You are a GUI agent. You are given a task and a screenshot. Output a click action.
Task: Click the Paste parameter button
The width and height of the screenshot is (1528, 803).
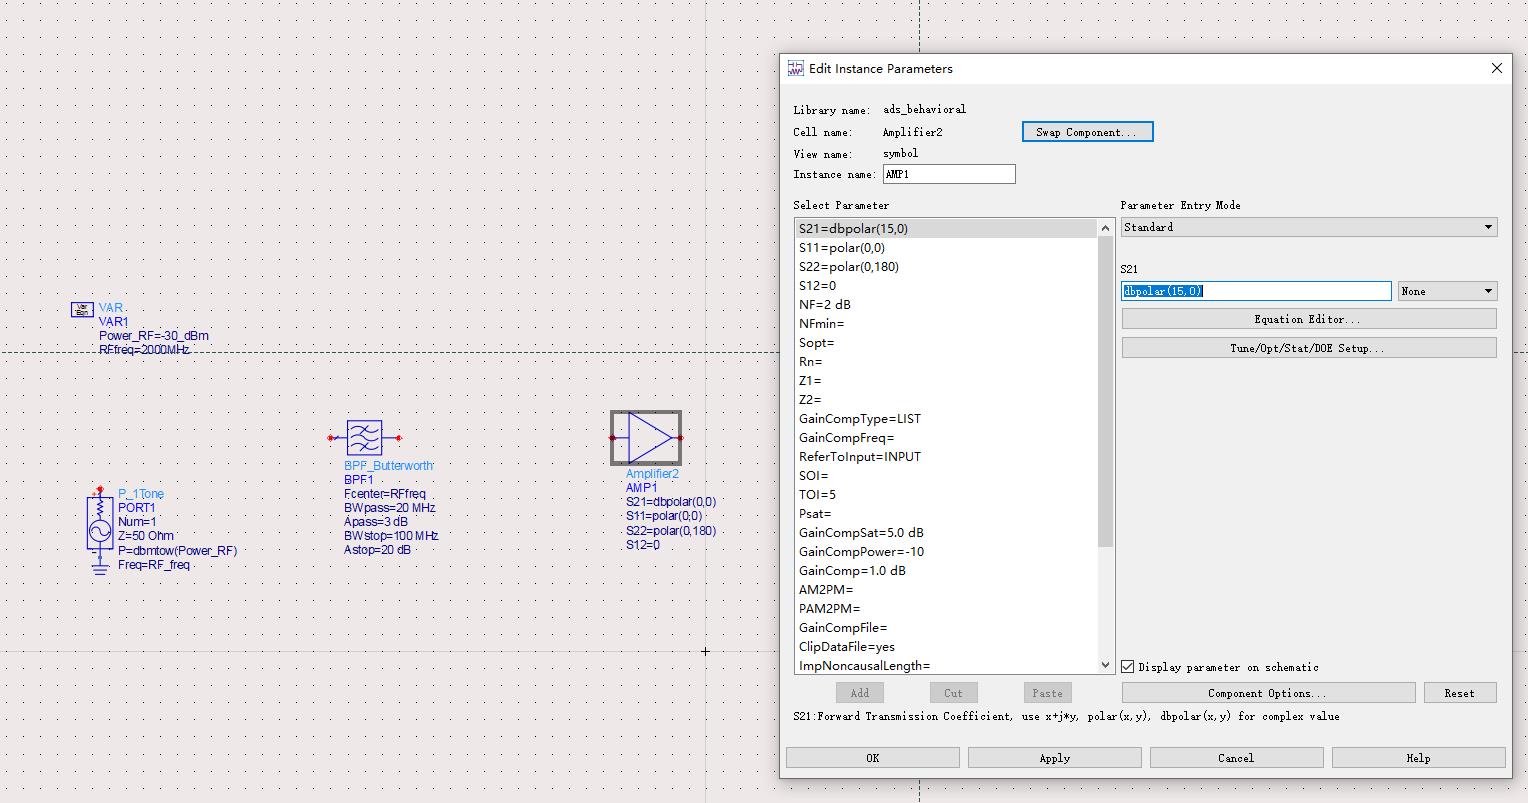click(1047, 693)
